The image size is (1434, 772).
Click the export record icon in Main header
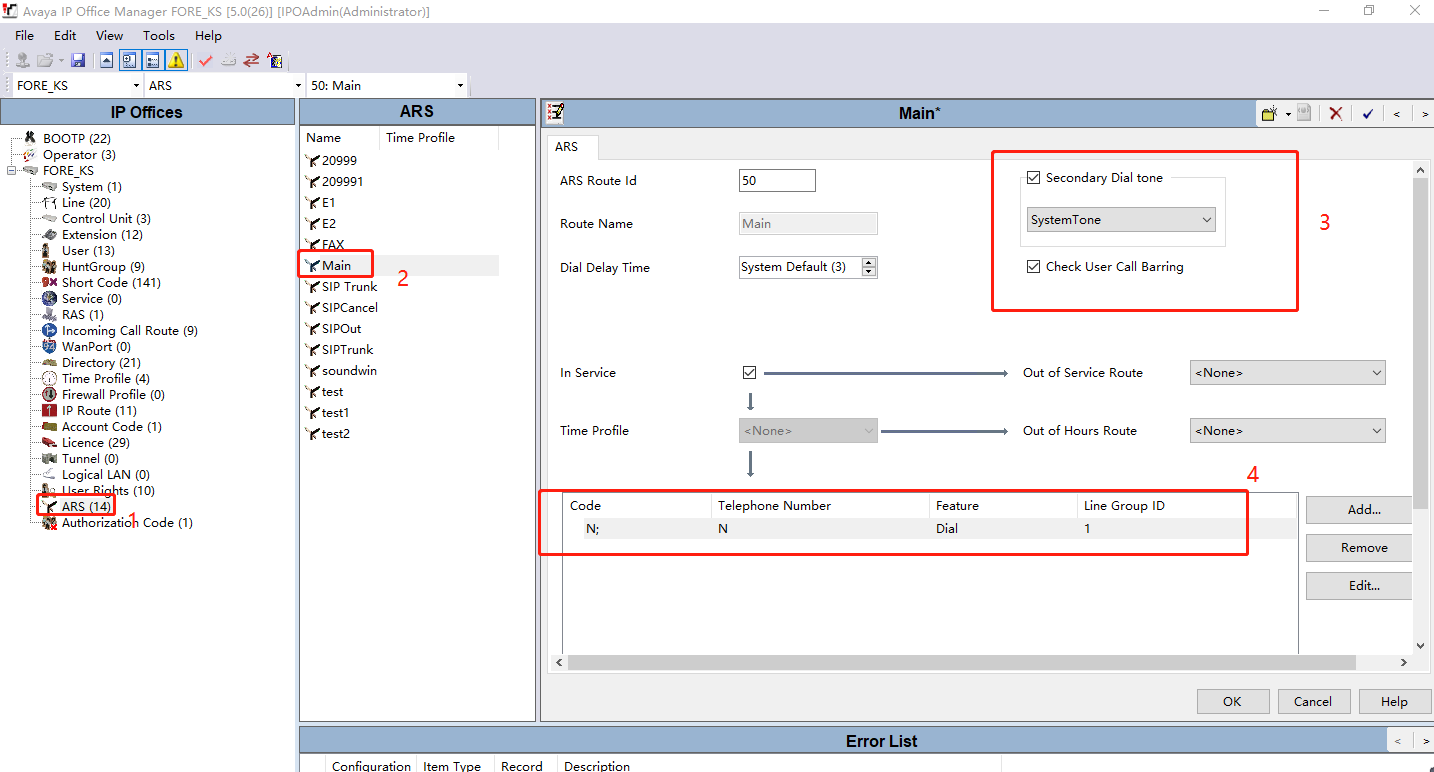1304,114
